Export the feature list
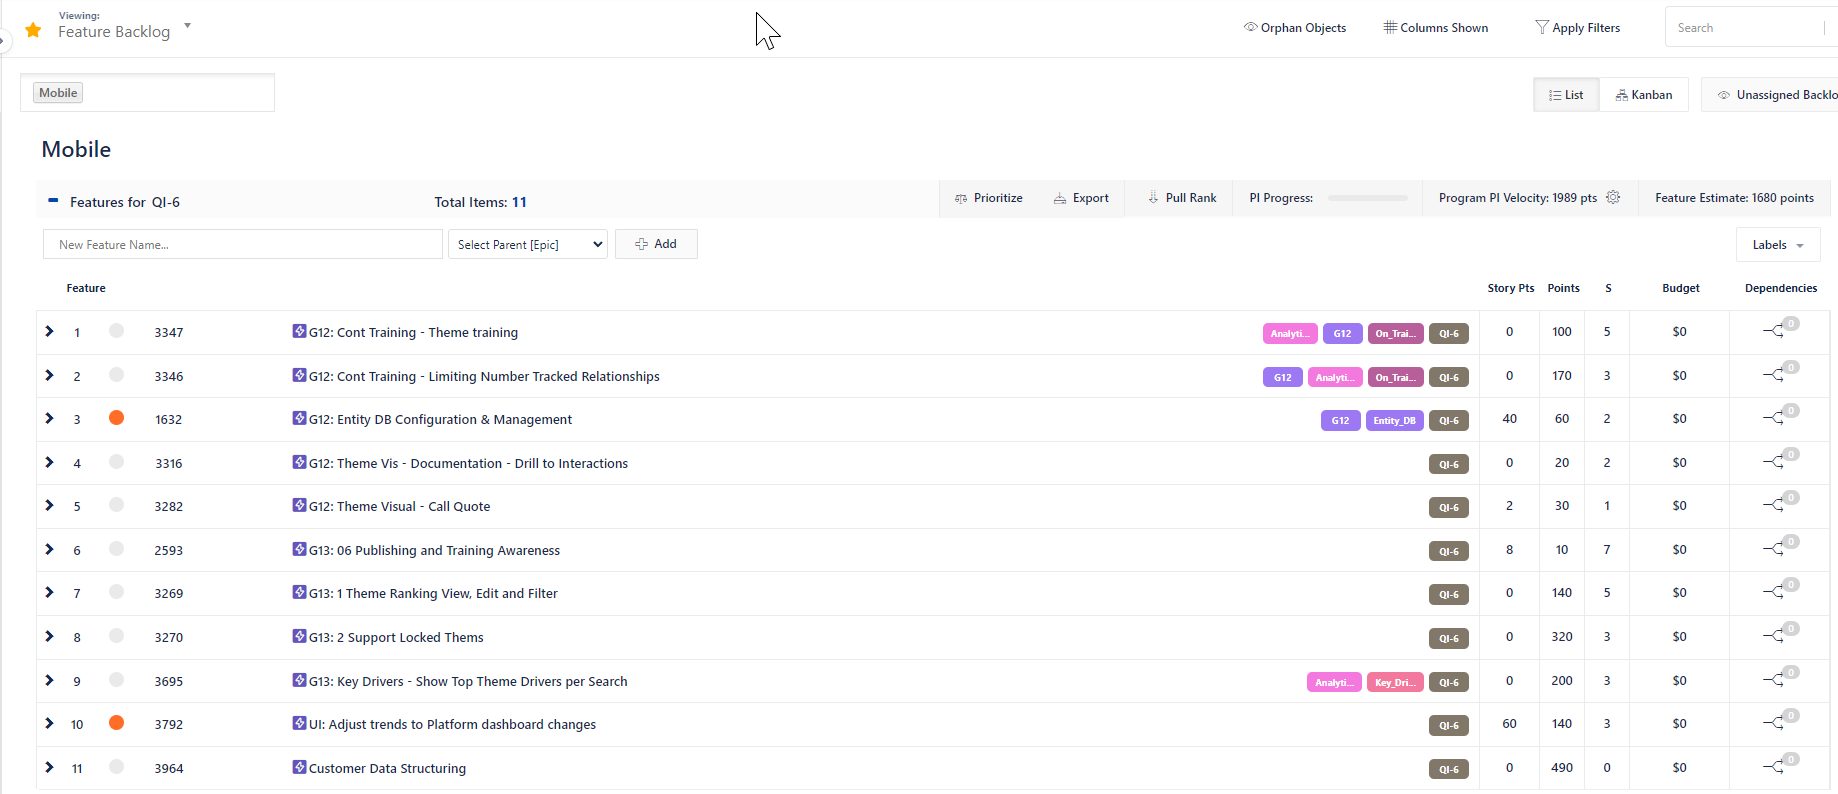Screen dimensions: 1838x794 point(1081,198)
